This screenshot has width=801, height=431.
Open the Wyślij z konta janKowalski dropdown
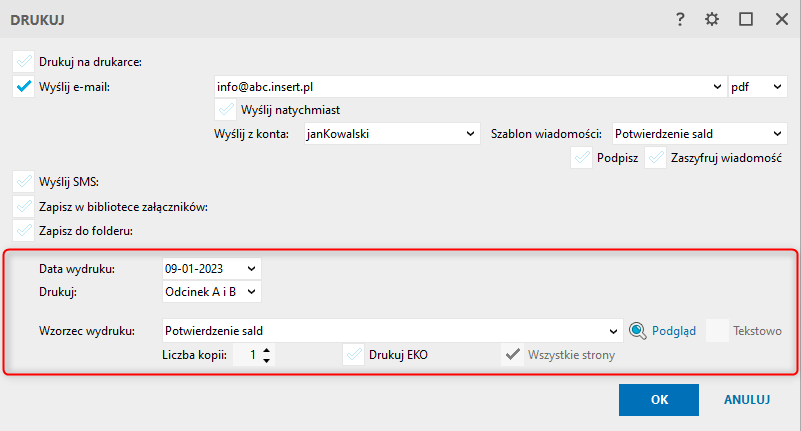392,134
